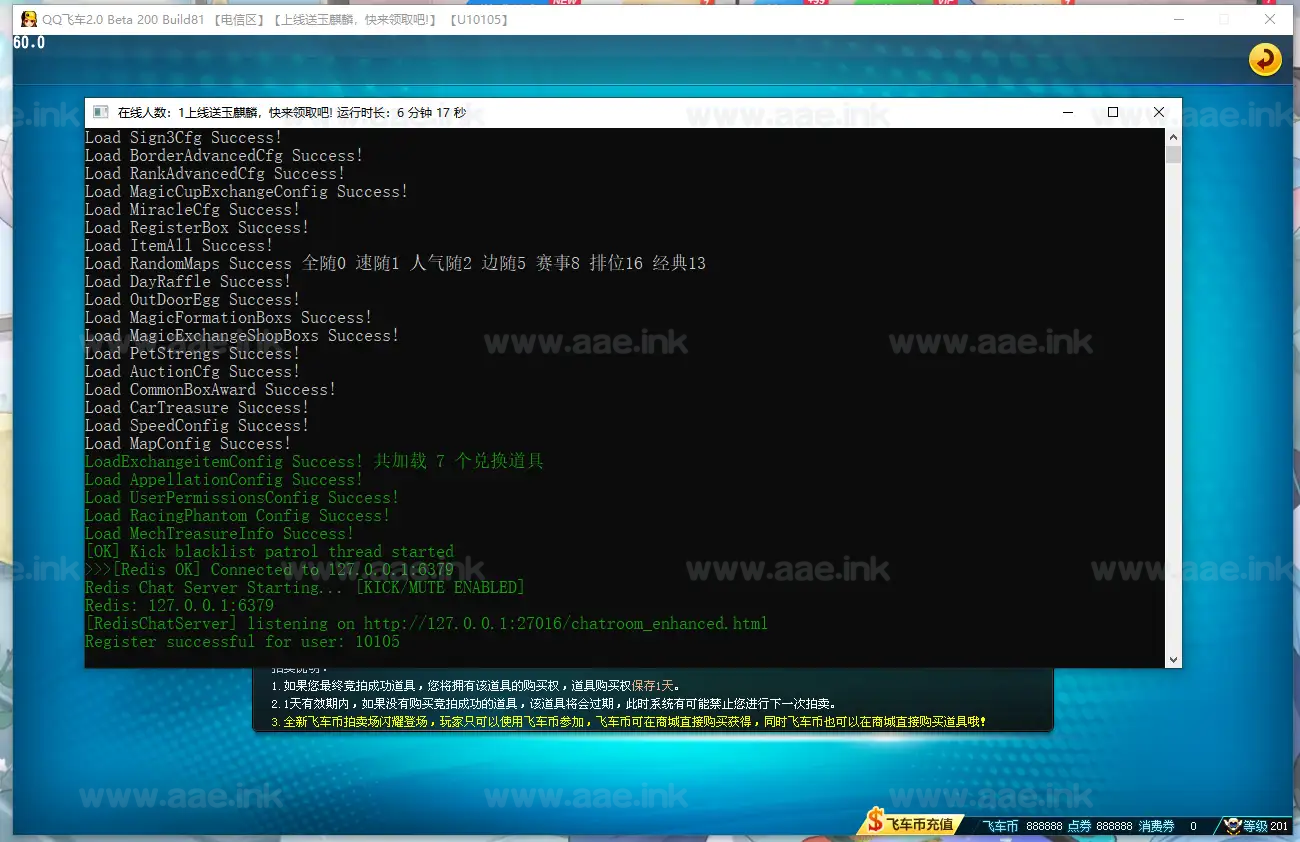Close the QQ飞车 game window
Image resolution: width=1300 pixels, height=842 pixels.
1271,19
